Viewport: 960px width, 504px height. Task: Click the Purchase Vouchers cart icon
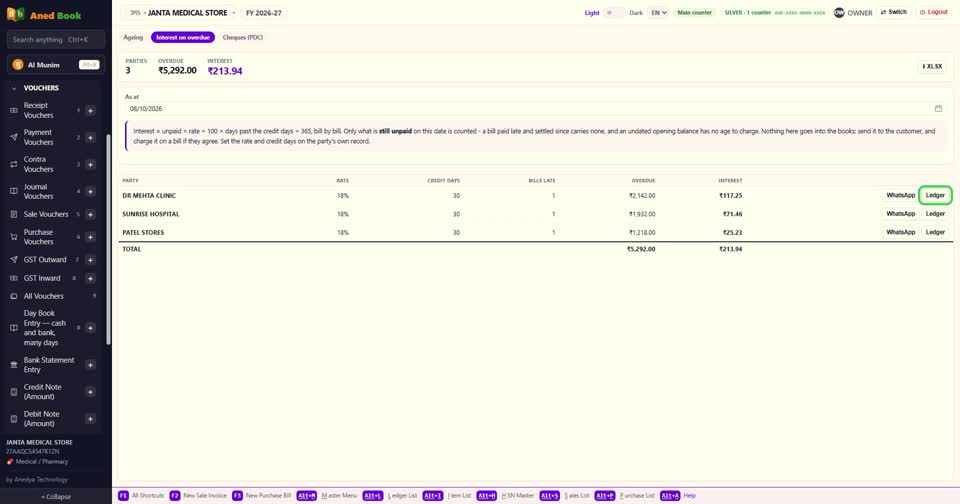click(13, 237)
